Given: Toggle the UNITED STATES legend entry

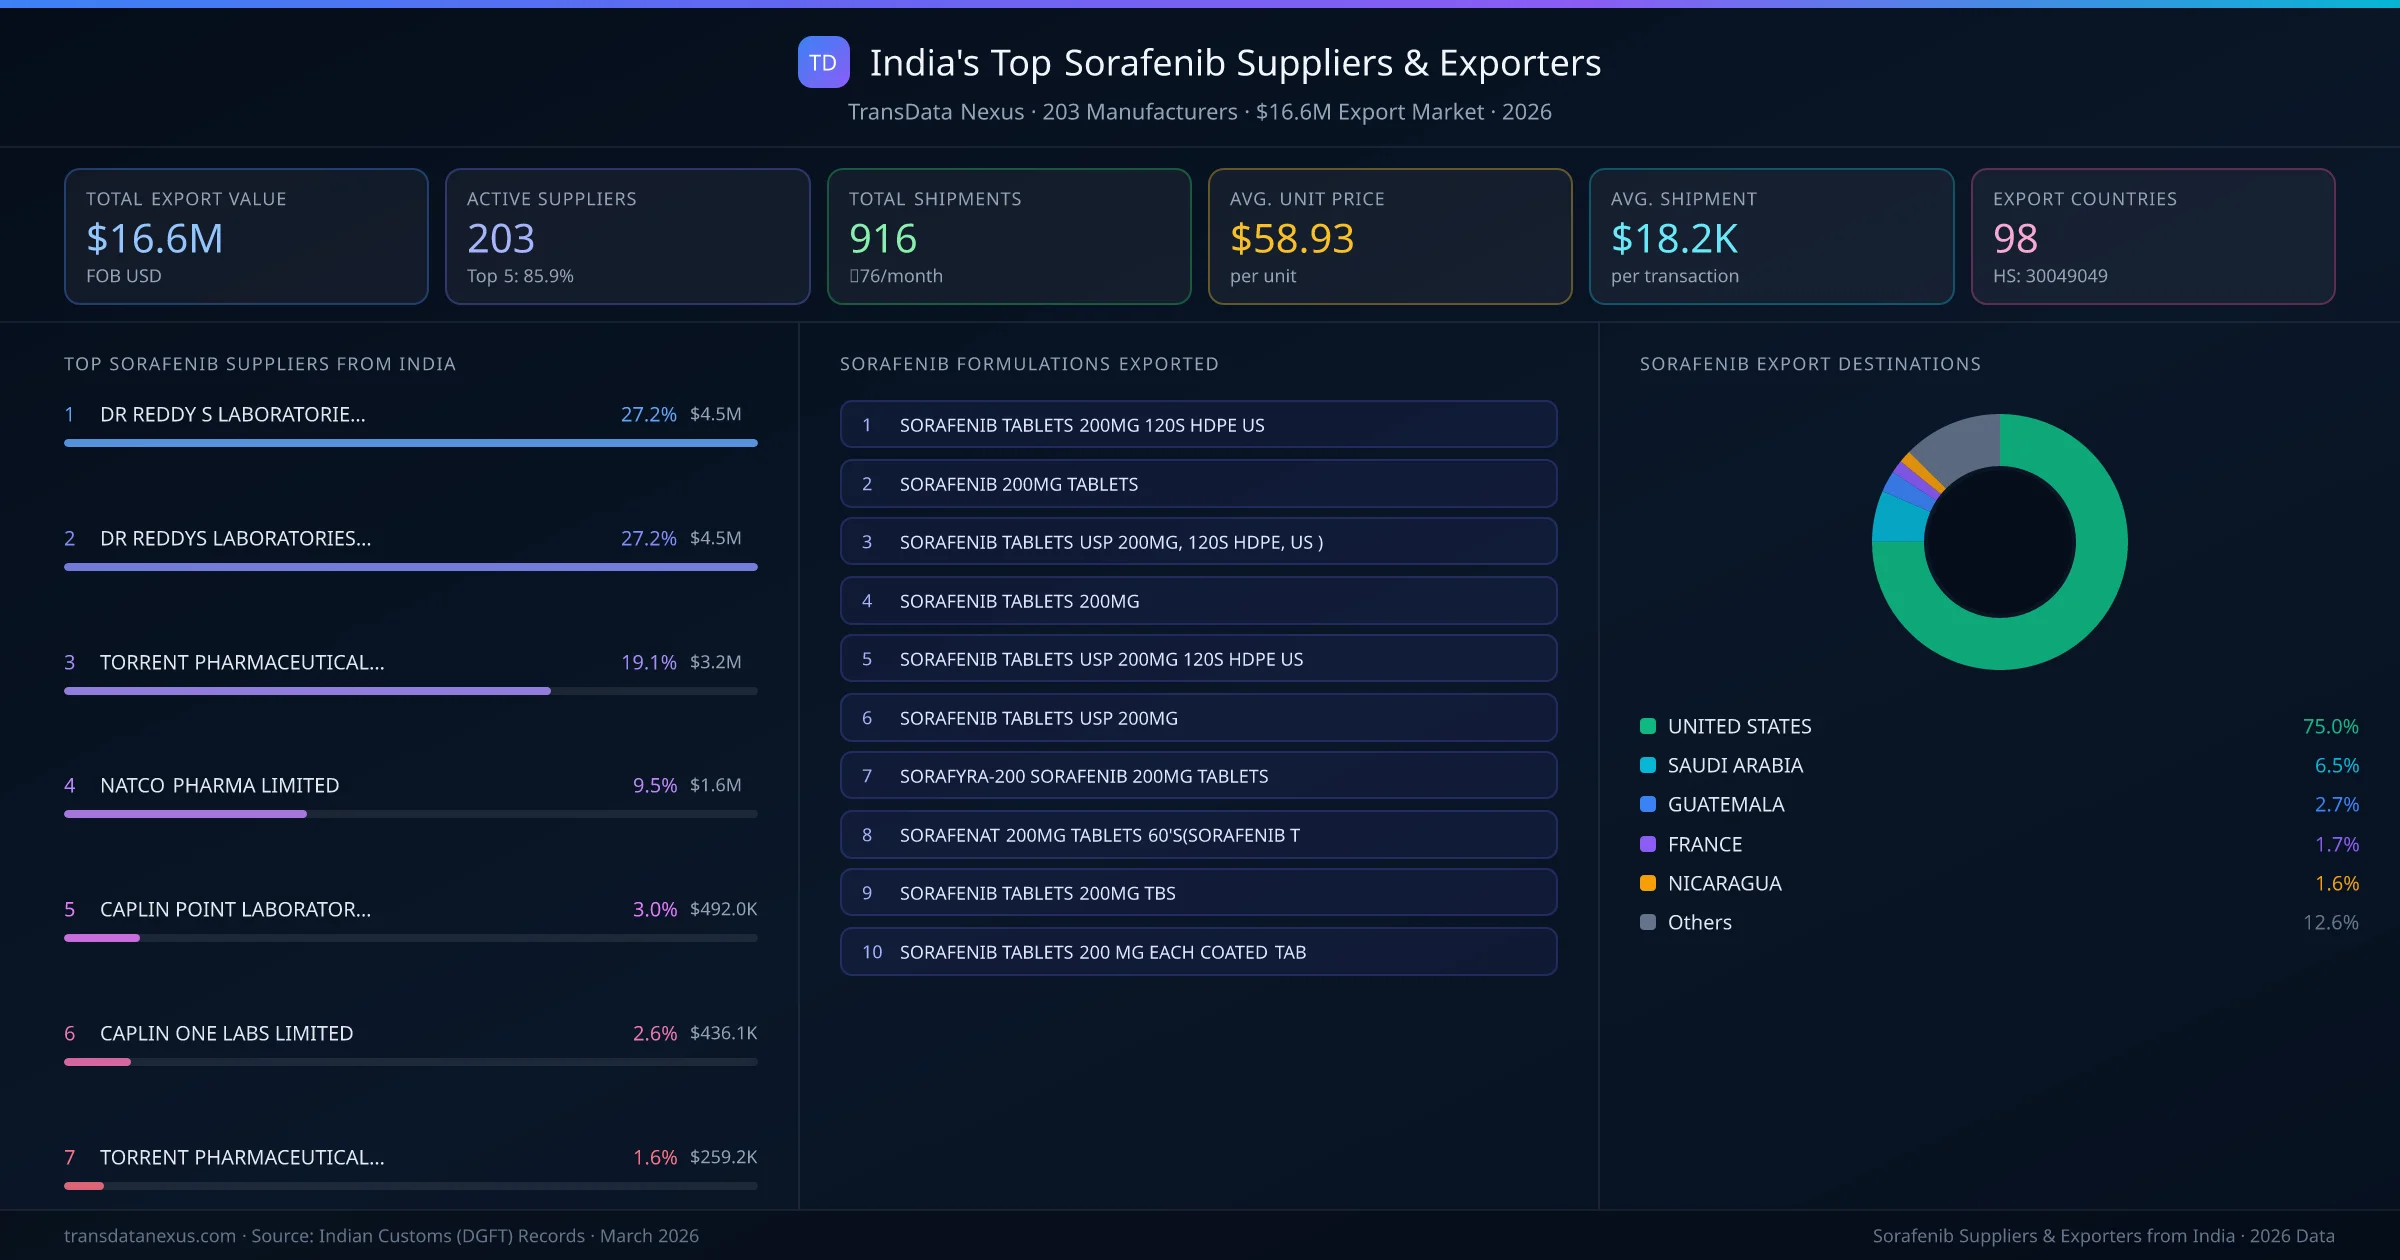Looking at the screenshot, I should point(1737,726).
